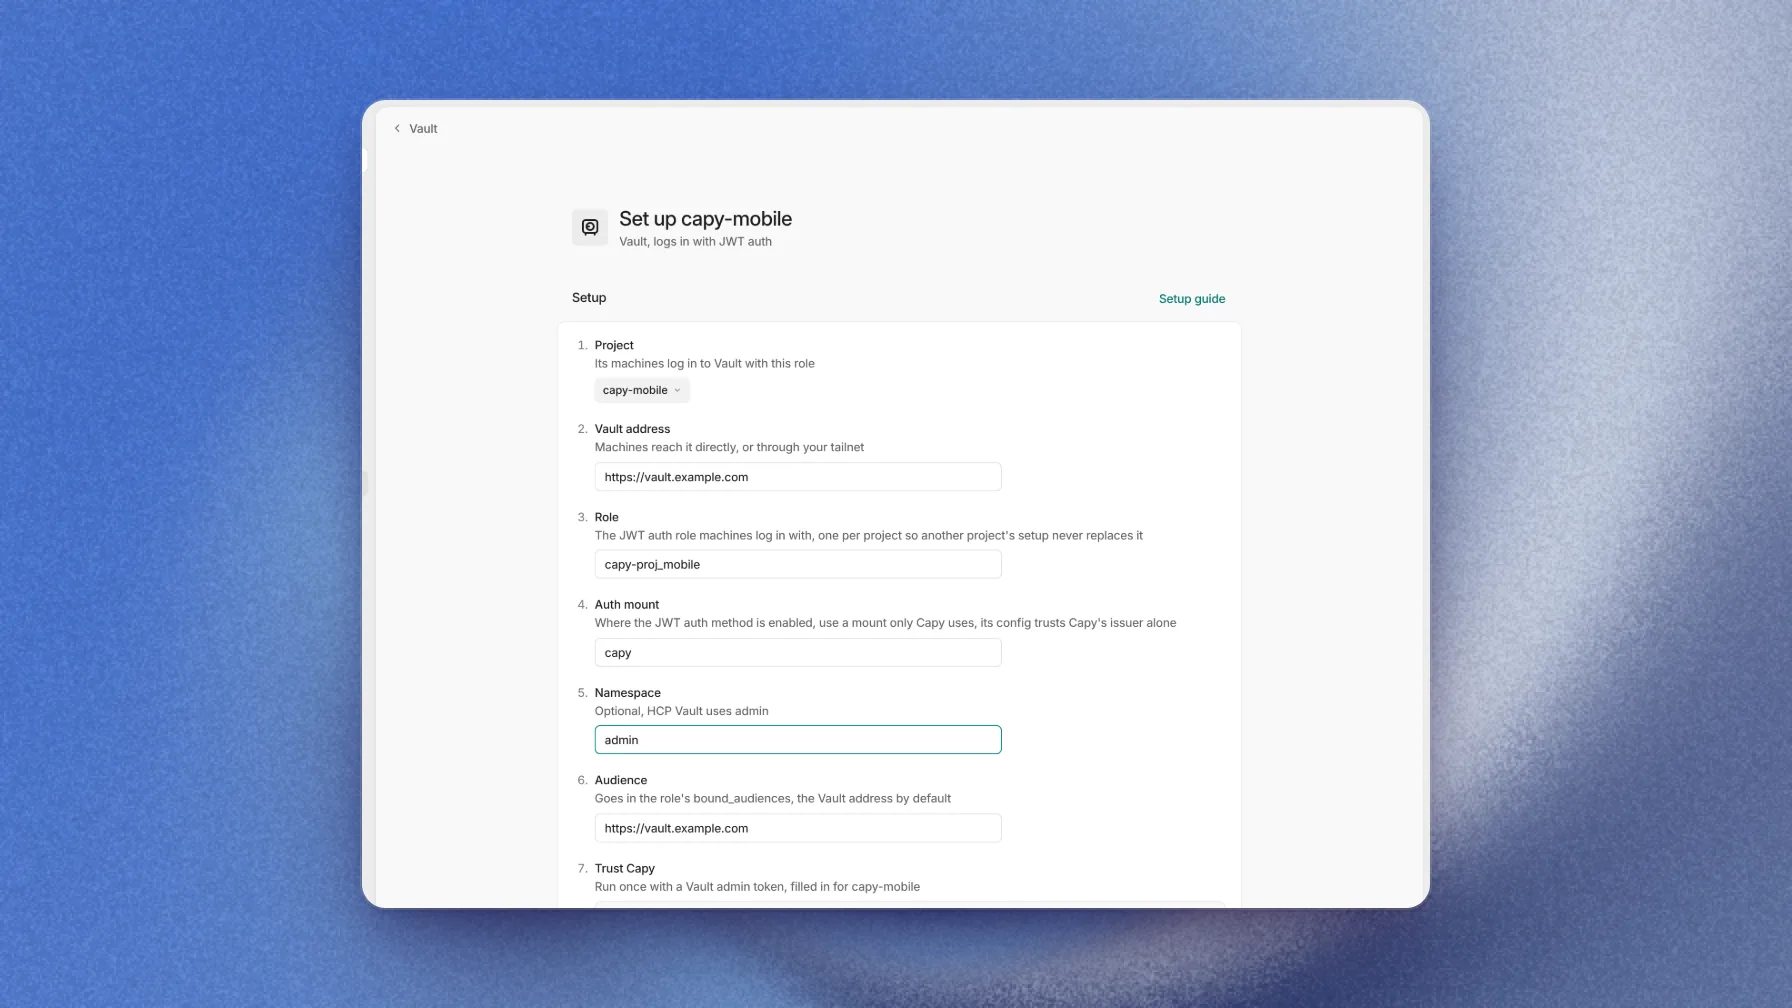The width and height of the screenshot is (1792, 1008).
Task: Click the 'Set up capy-mobile' heading
Action: [705, 219]
